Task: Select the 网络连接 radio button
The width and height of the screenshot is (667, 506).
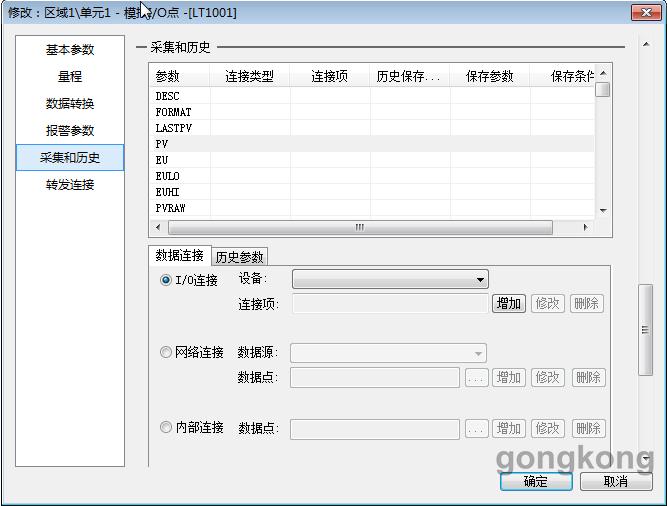Action: 165,352
